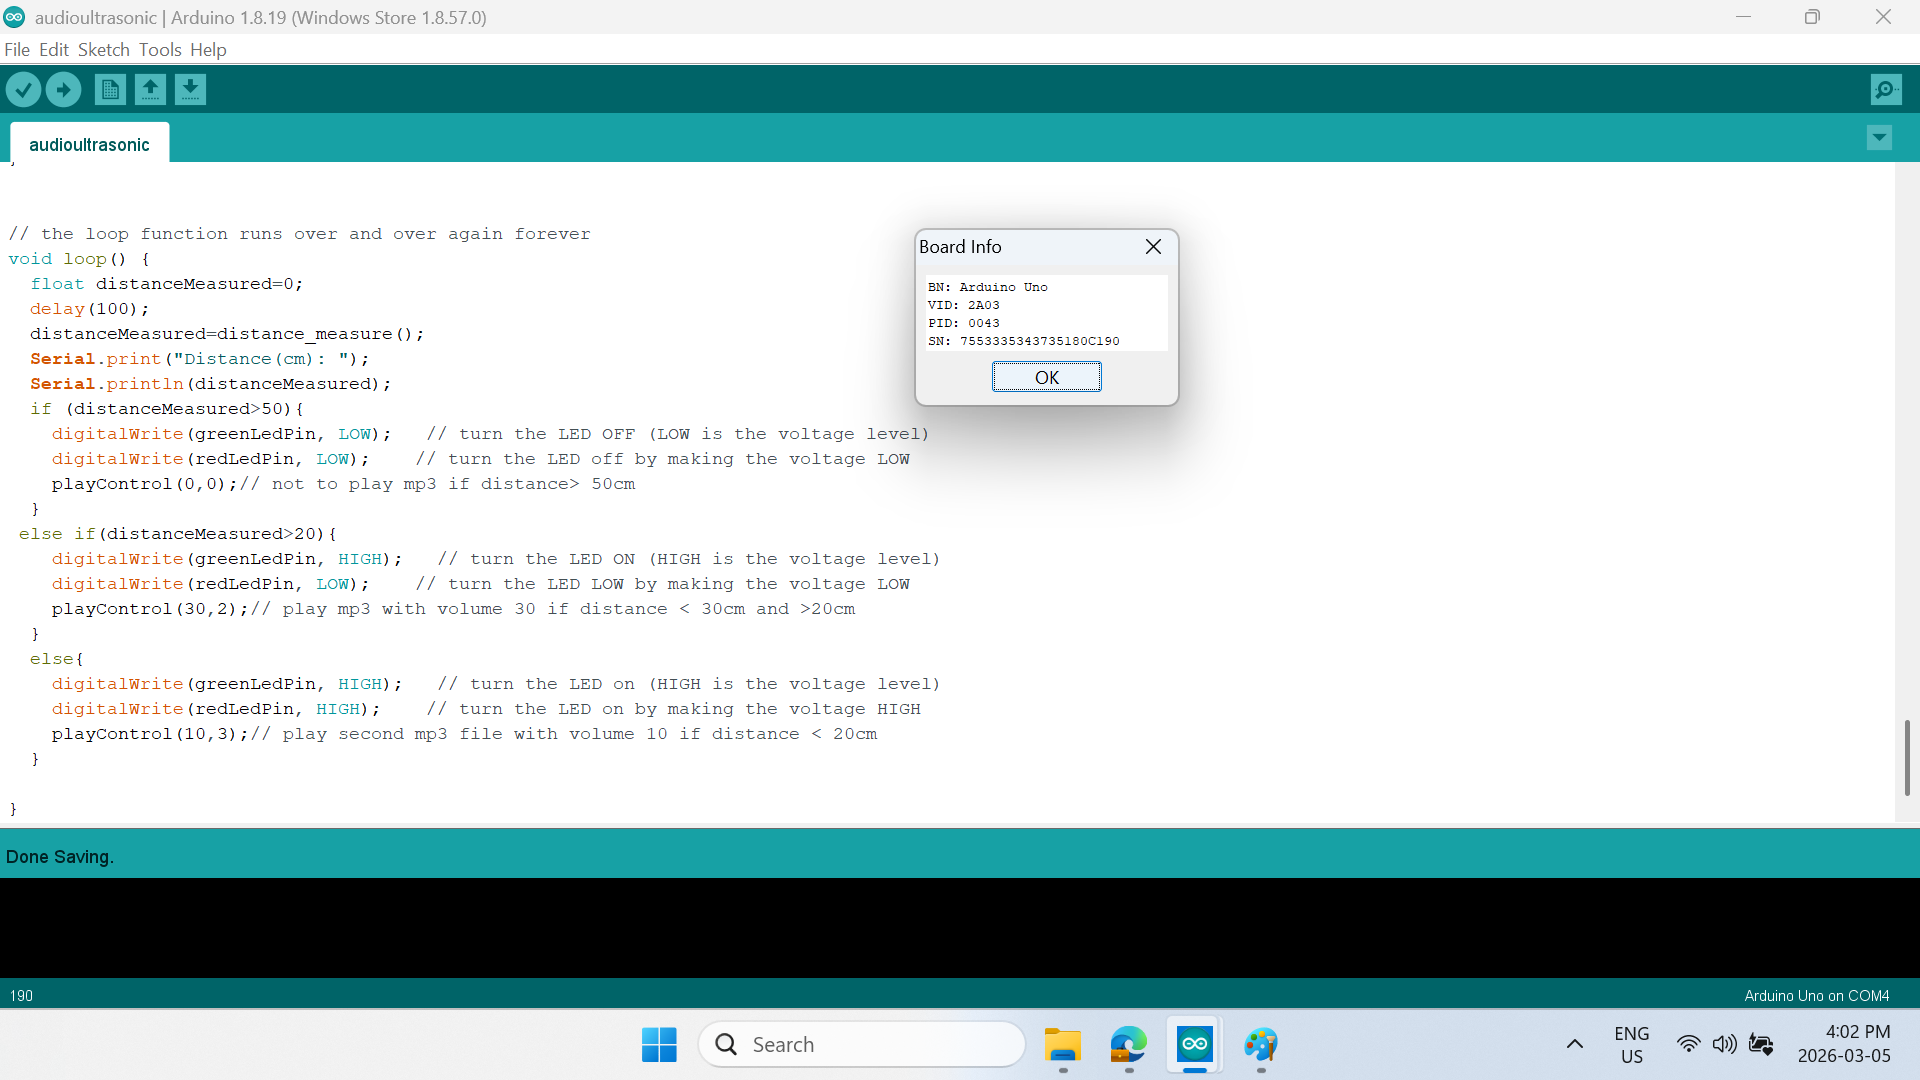Open the Serial Monitor magnifier icon
The width and height of the screenshot is (1920, 1080).
point(1886,89)
